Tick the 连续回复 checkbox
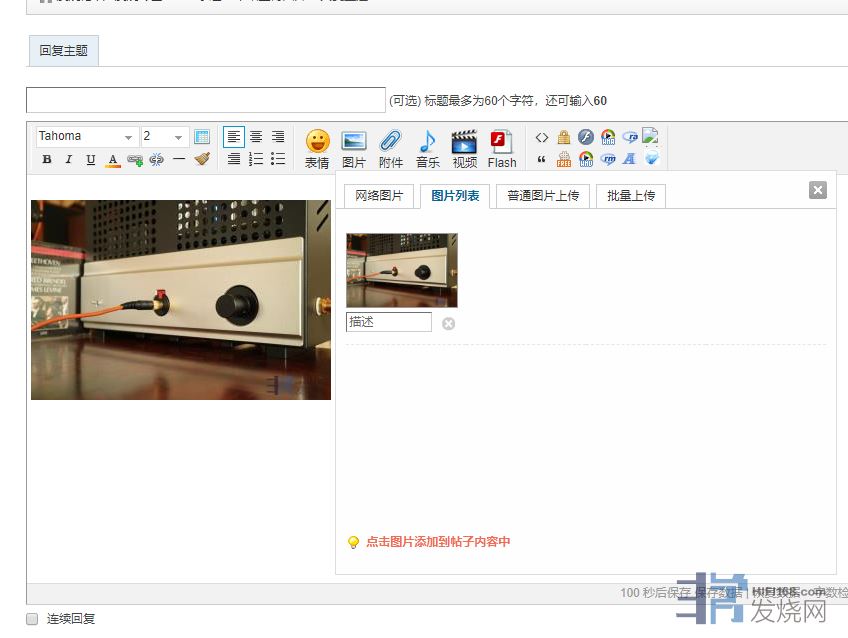 click(x=32, y=619)
